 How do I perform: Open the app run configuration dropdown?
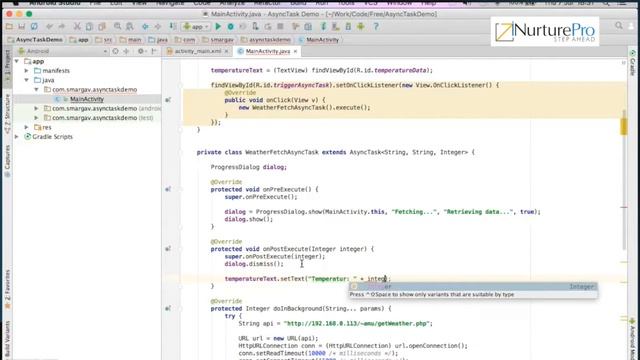click(196, 27)
